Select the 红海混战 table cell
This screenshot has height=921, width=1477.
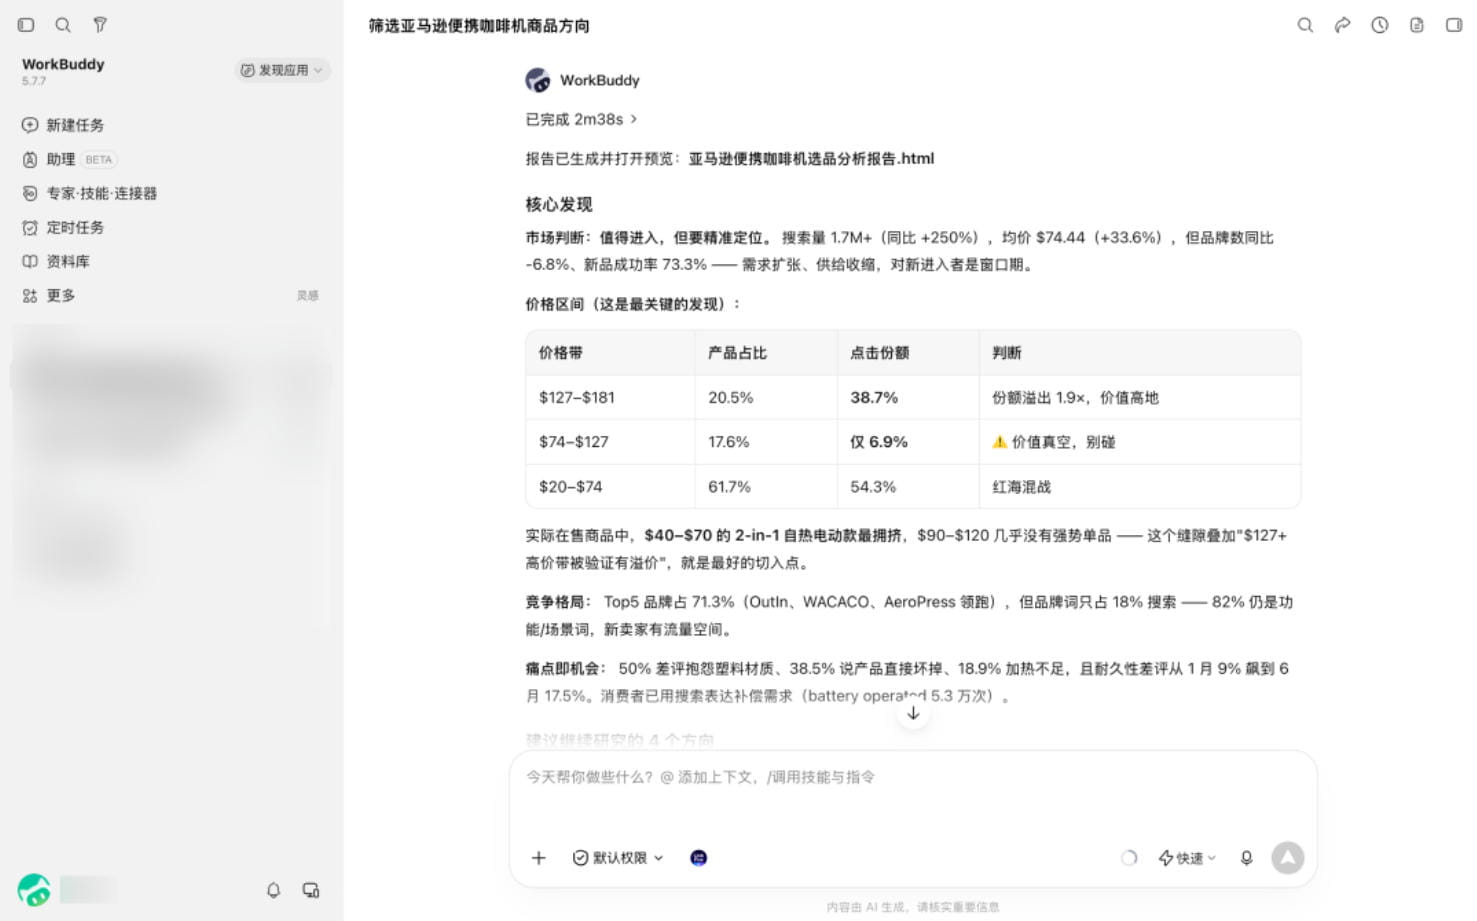click(1140, 487)
